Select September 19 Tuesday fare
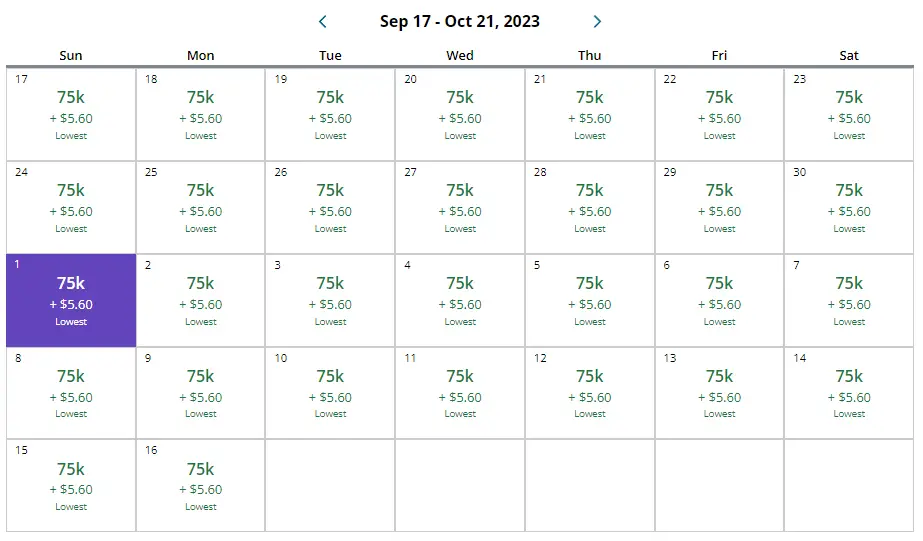The width and height of the screenshot is (923, 541). (330, 115)
